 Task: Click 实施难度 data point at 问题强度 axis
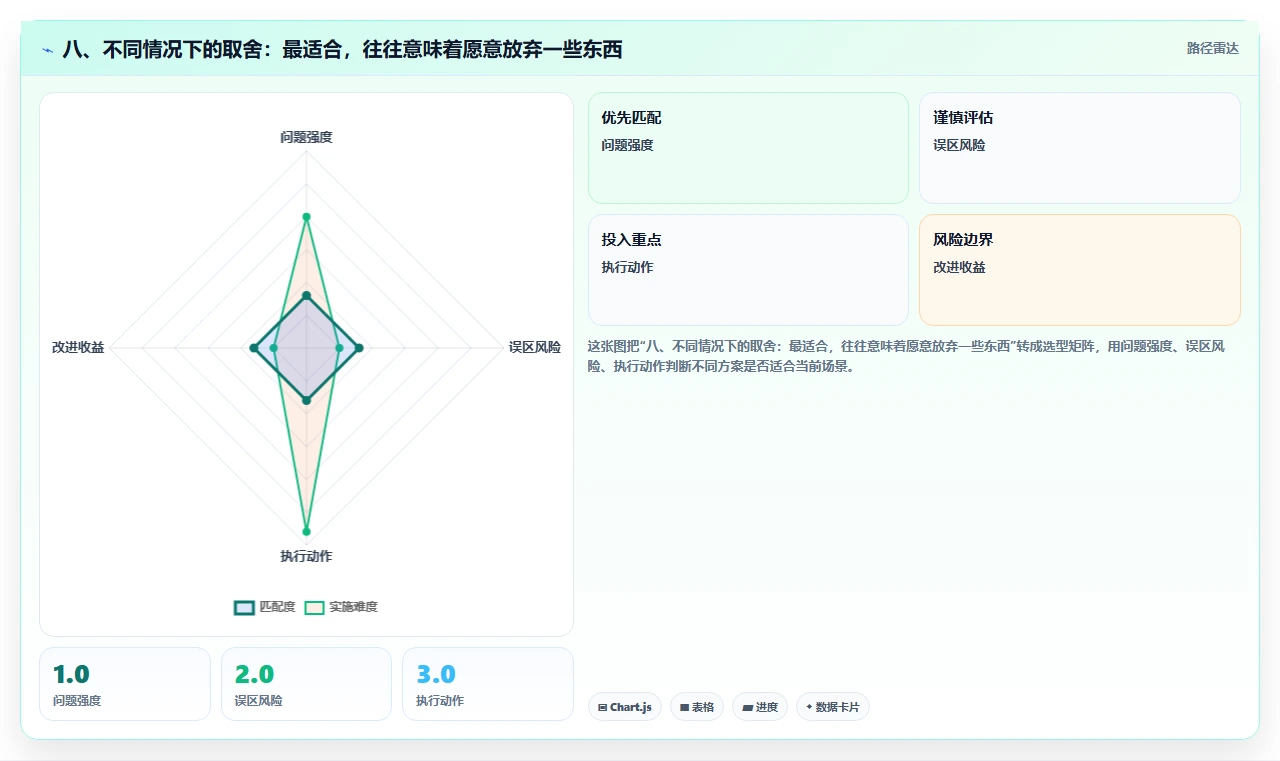point(306,217)
